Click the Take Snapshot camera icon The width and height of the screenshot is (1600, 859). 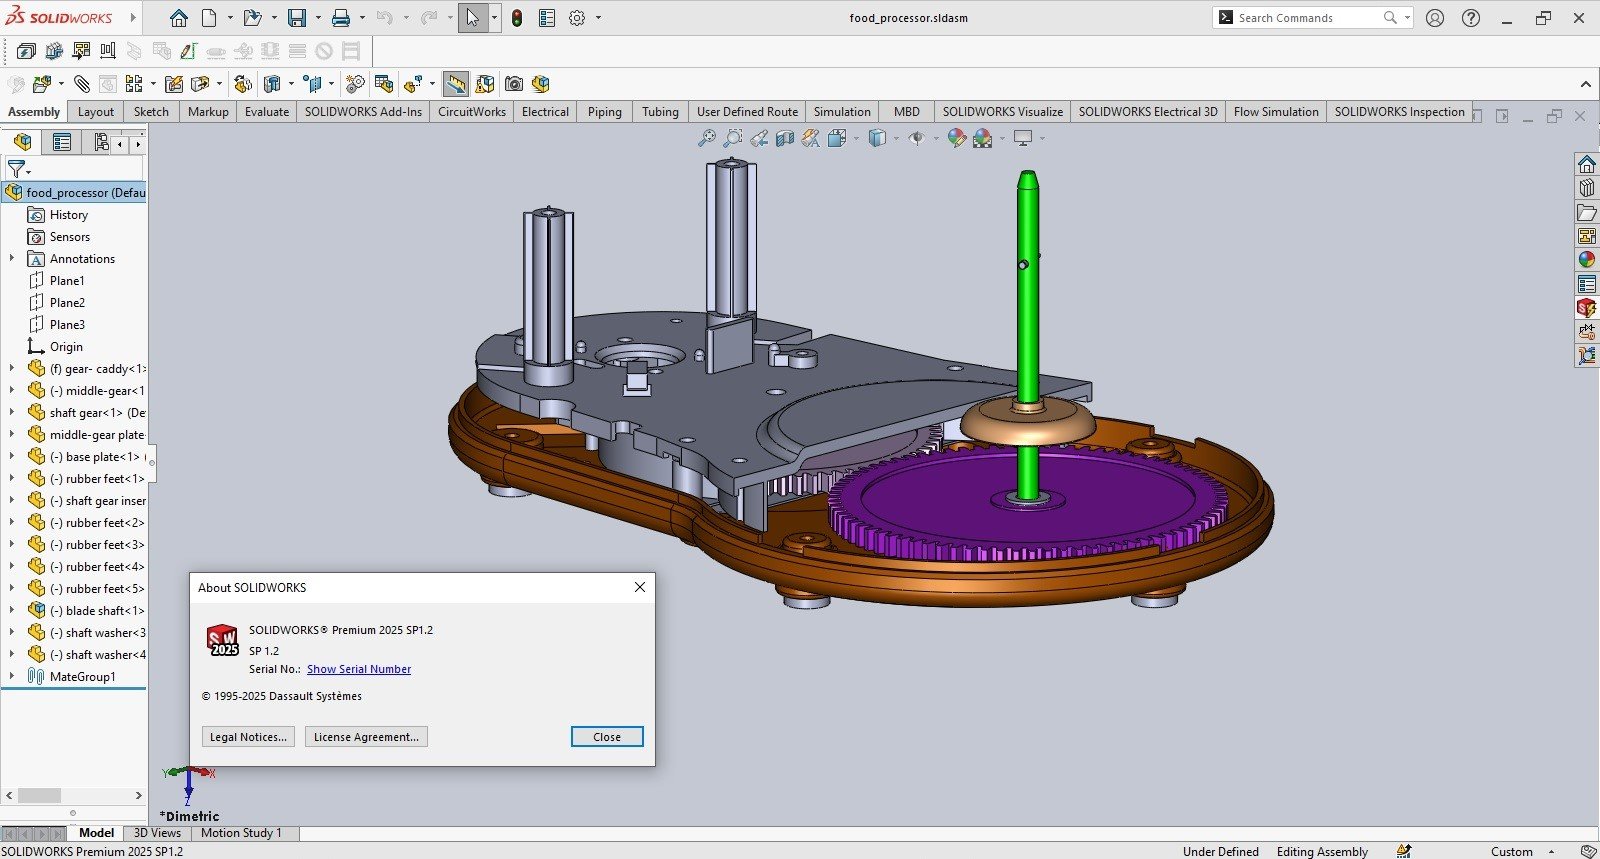pyautogui.click(x=514, y=84)
